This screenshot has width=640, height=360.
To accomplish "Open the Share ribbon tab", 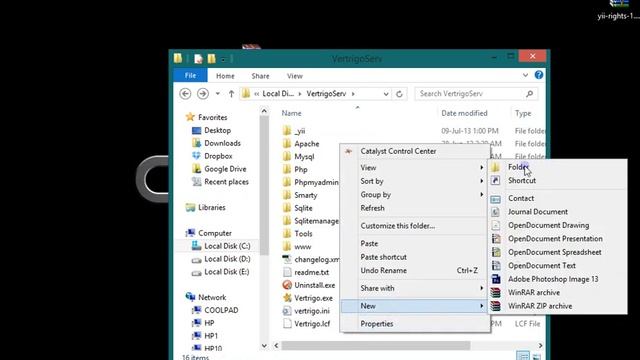I will (260, 76).
